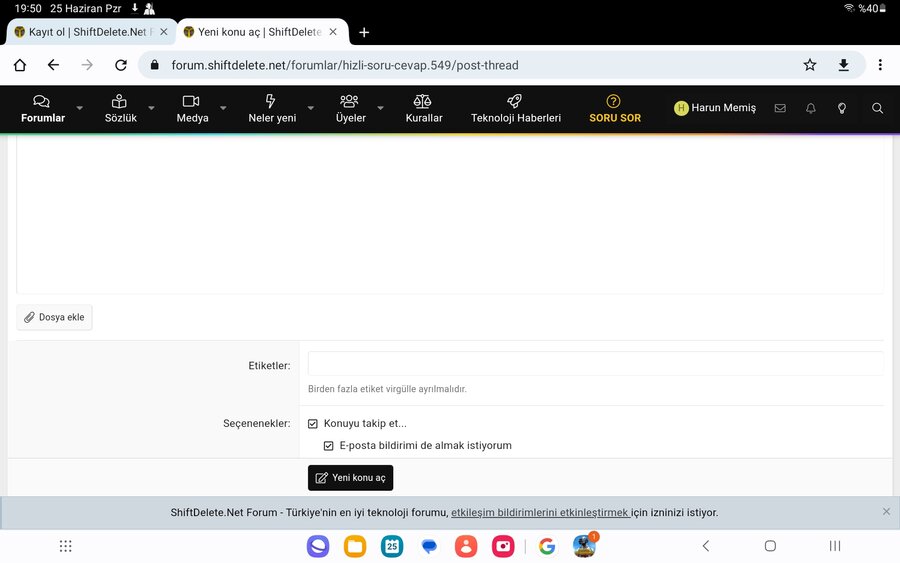The width and height of the screenshot is (900, 563).
Task: Open Neler yeni page
Action: (x=272, y=109)
